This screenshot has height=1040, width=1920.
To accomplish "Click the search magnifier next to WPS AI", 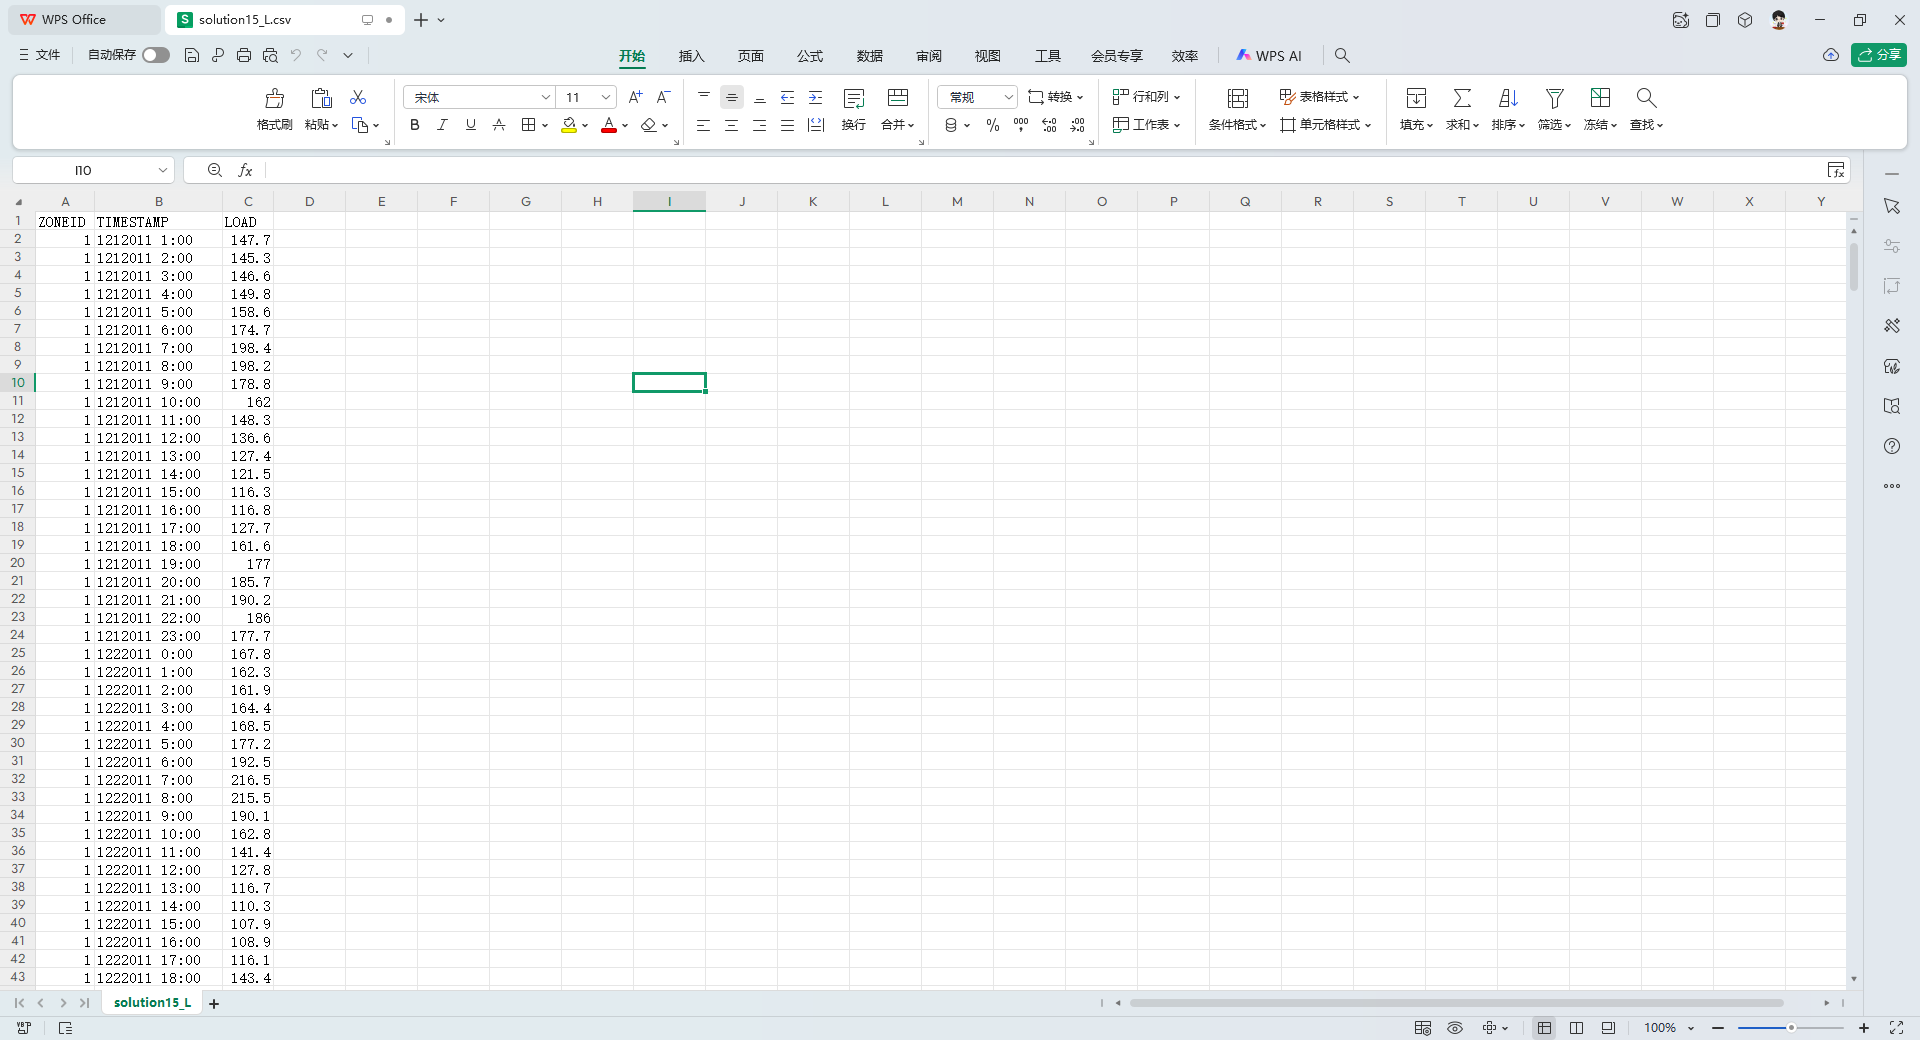I will click(x=1342, y=55).
